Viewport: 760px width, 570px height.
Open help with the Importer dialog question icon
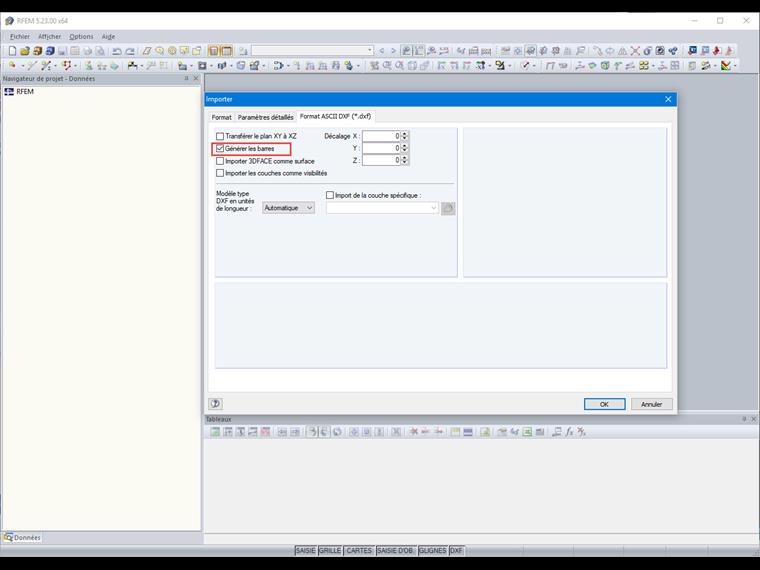(x=215, y=403)
